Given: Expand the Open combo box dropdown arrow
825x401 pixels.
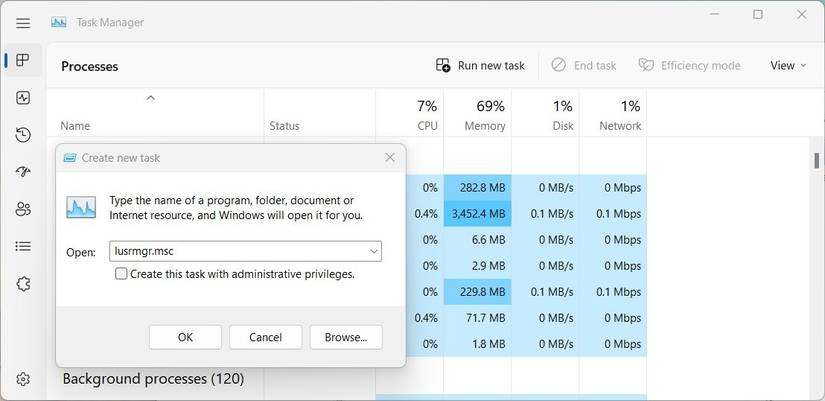Looking at the screenshot, I should coord(374,252).
